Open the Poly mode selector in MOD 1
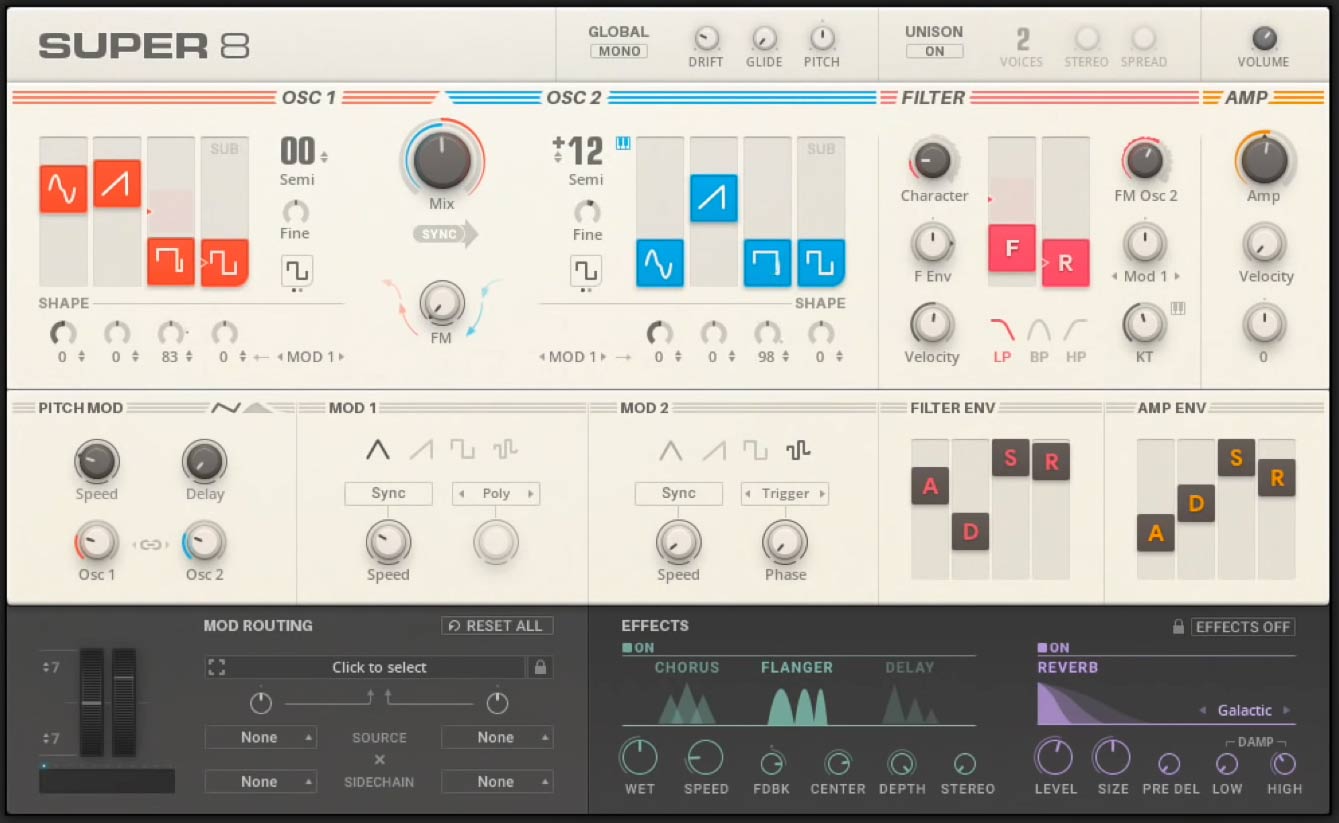Image resolution: width=1339 pixels, height=823 pixels. pos(496,493)
